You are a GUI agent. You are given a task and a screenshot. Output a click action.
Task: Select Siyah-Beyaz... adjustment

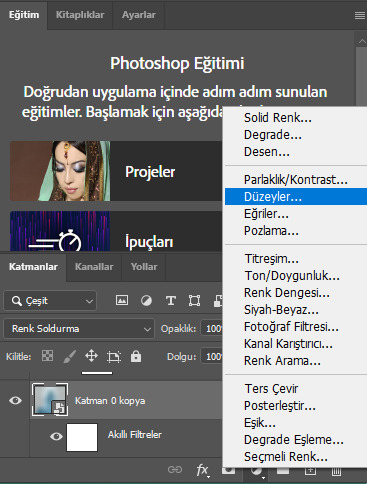tap(296, 310)
